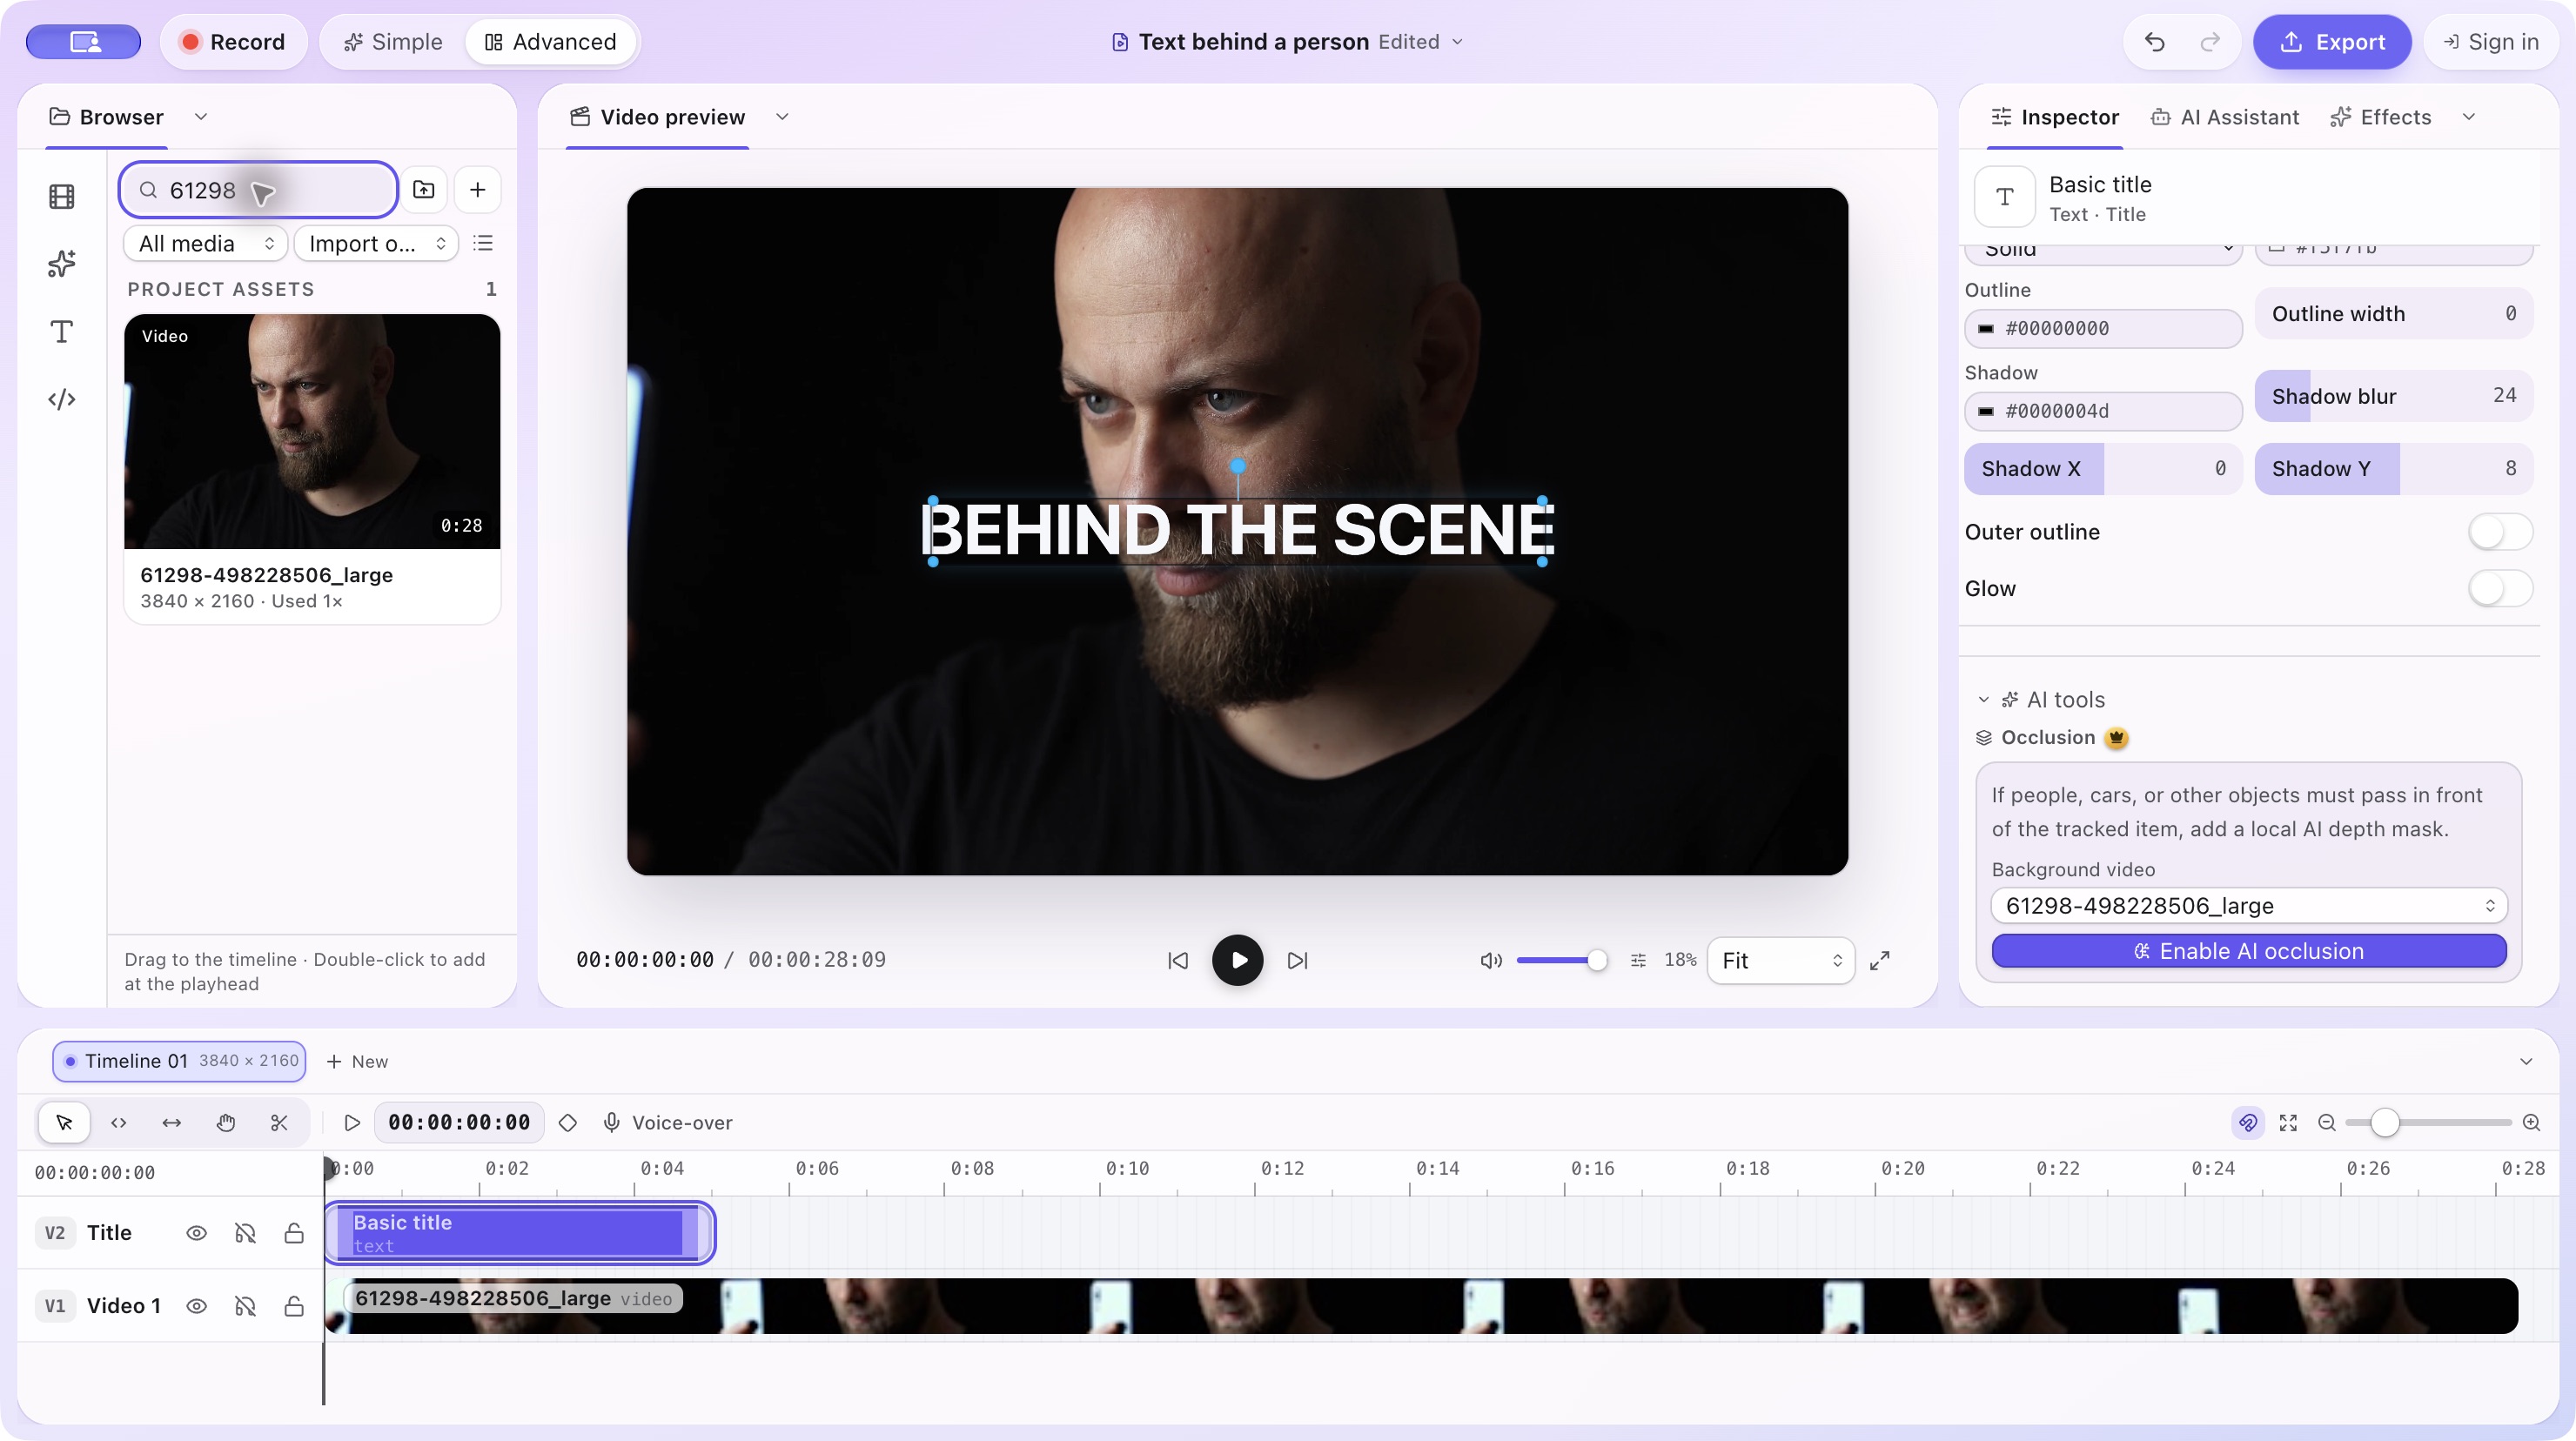The image size is (2576, 1441).
Task: Open the code section in Browser sidebar
Action: click(62, 399)
